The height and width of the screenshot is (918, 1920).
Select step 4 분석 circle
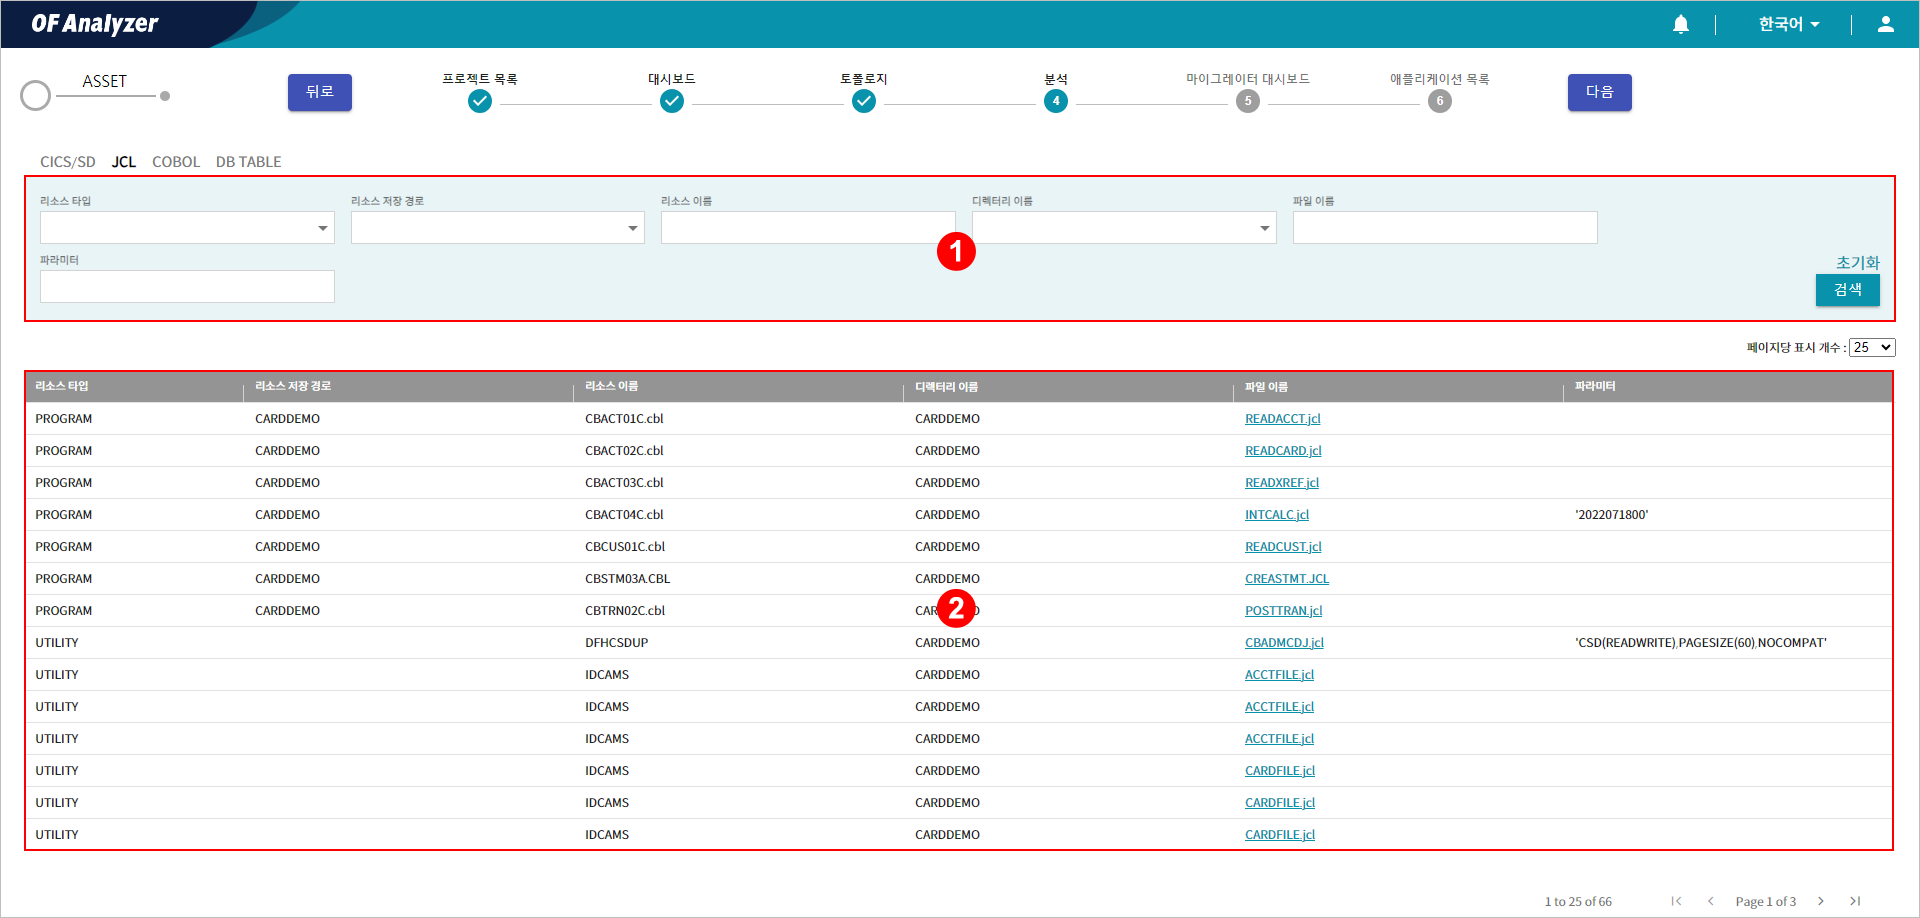(1056, 101)
